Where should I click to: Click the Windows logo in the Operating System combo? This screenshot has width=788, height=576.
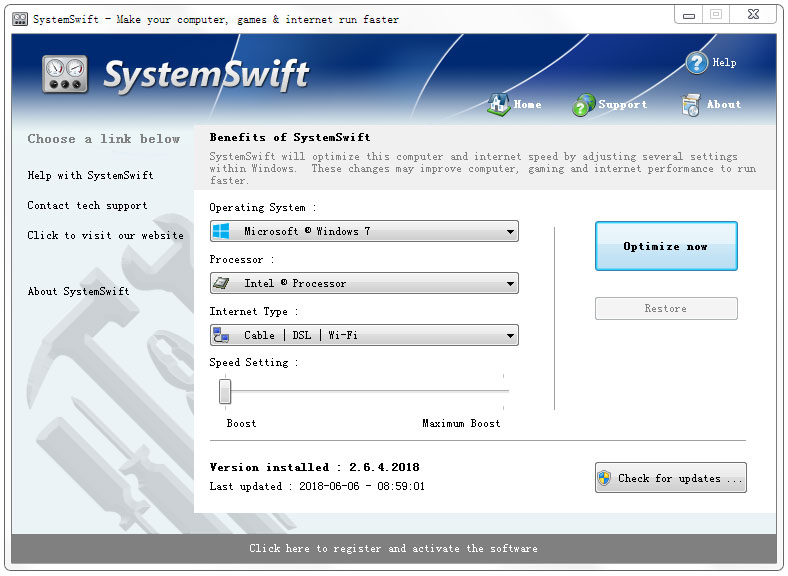point(221,231)
